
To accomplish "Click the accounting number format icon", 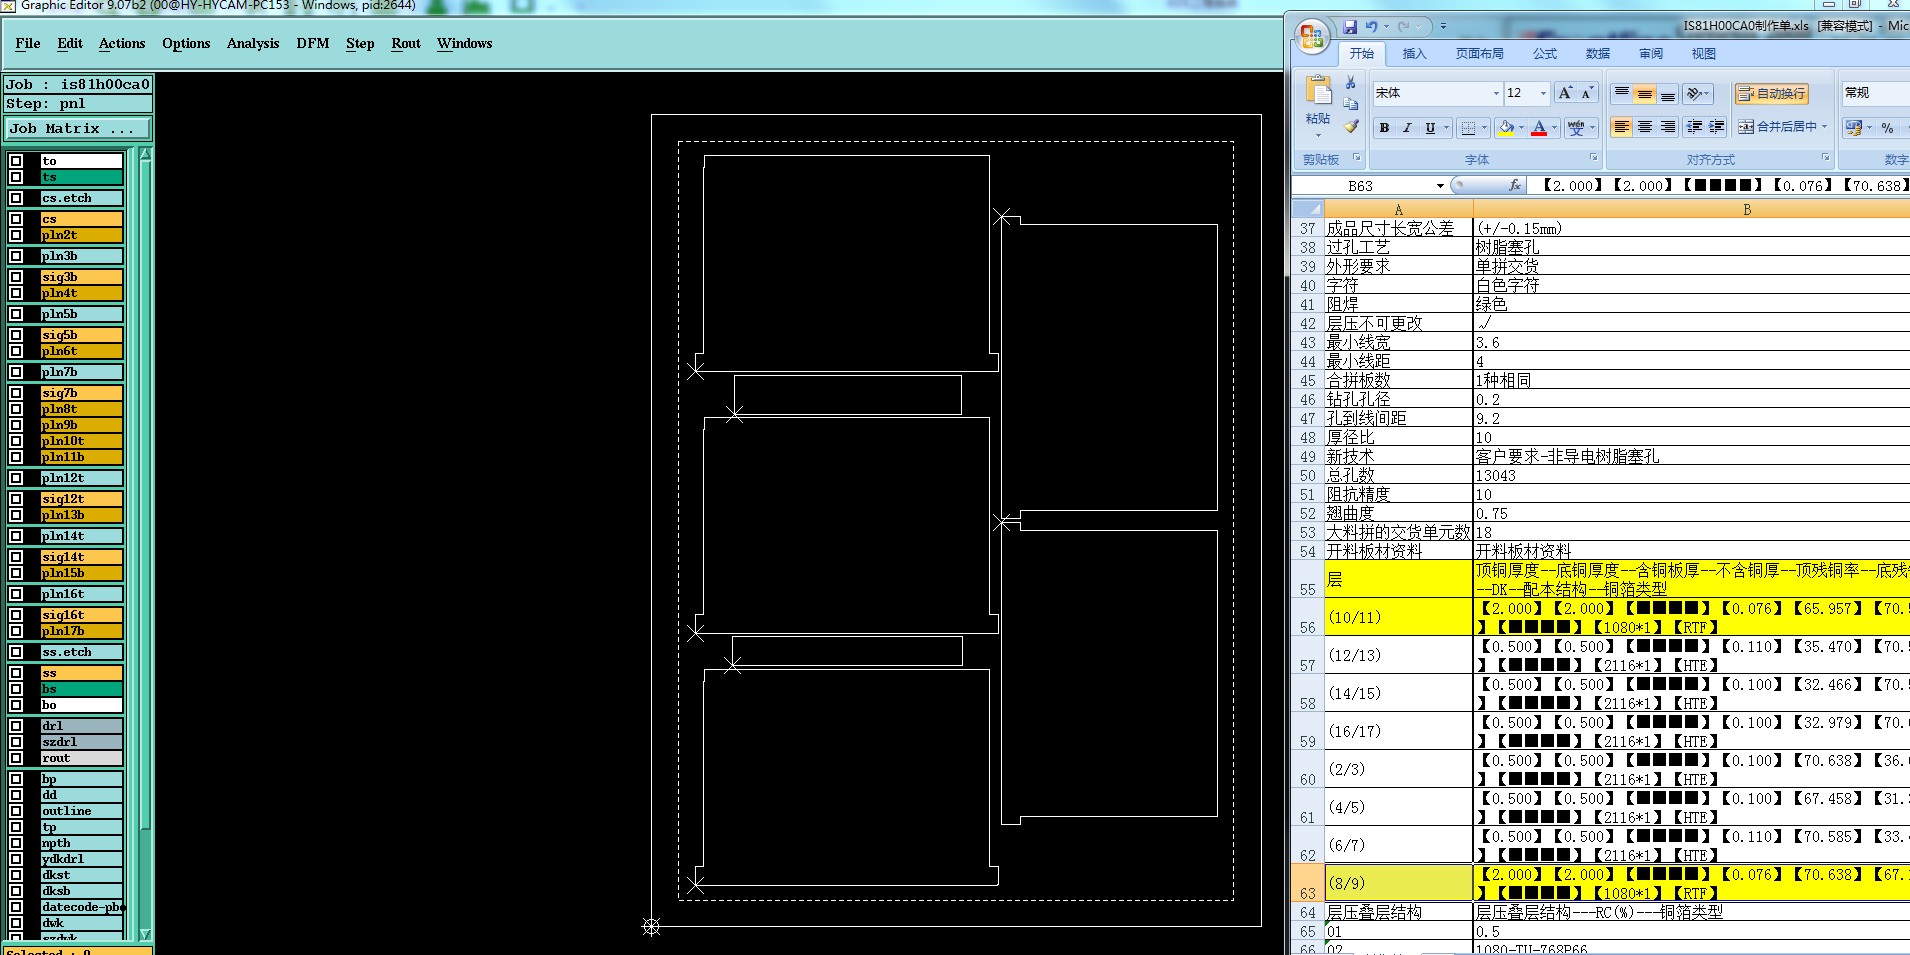I will pyautogui.click(x=1854, y=128).
